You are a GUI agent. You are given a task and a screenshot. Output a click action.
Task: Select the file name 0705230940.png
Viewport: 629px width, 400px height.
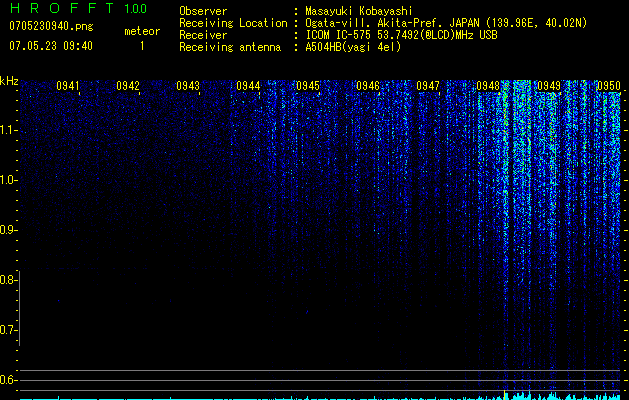(x=51, y=26)
